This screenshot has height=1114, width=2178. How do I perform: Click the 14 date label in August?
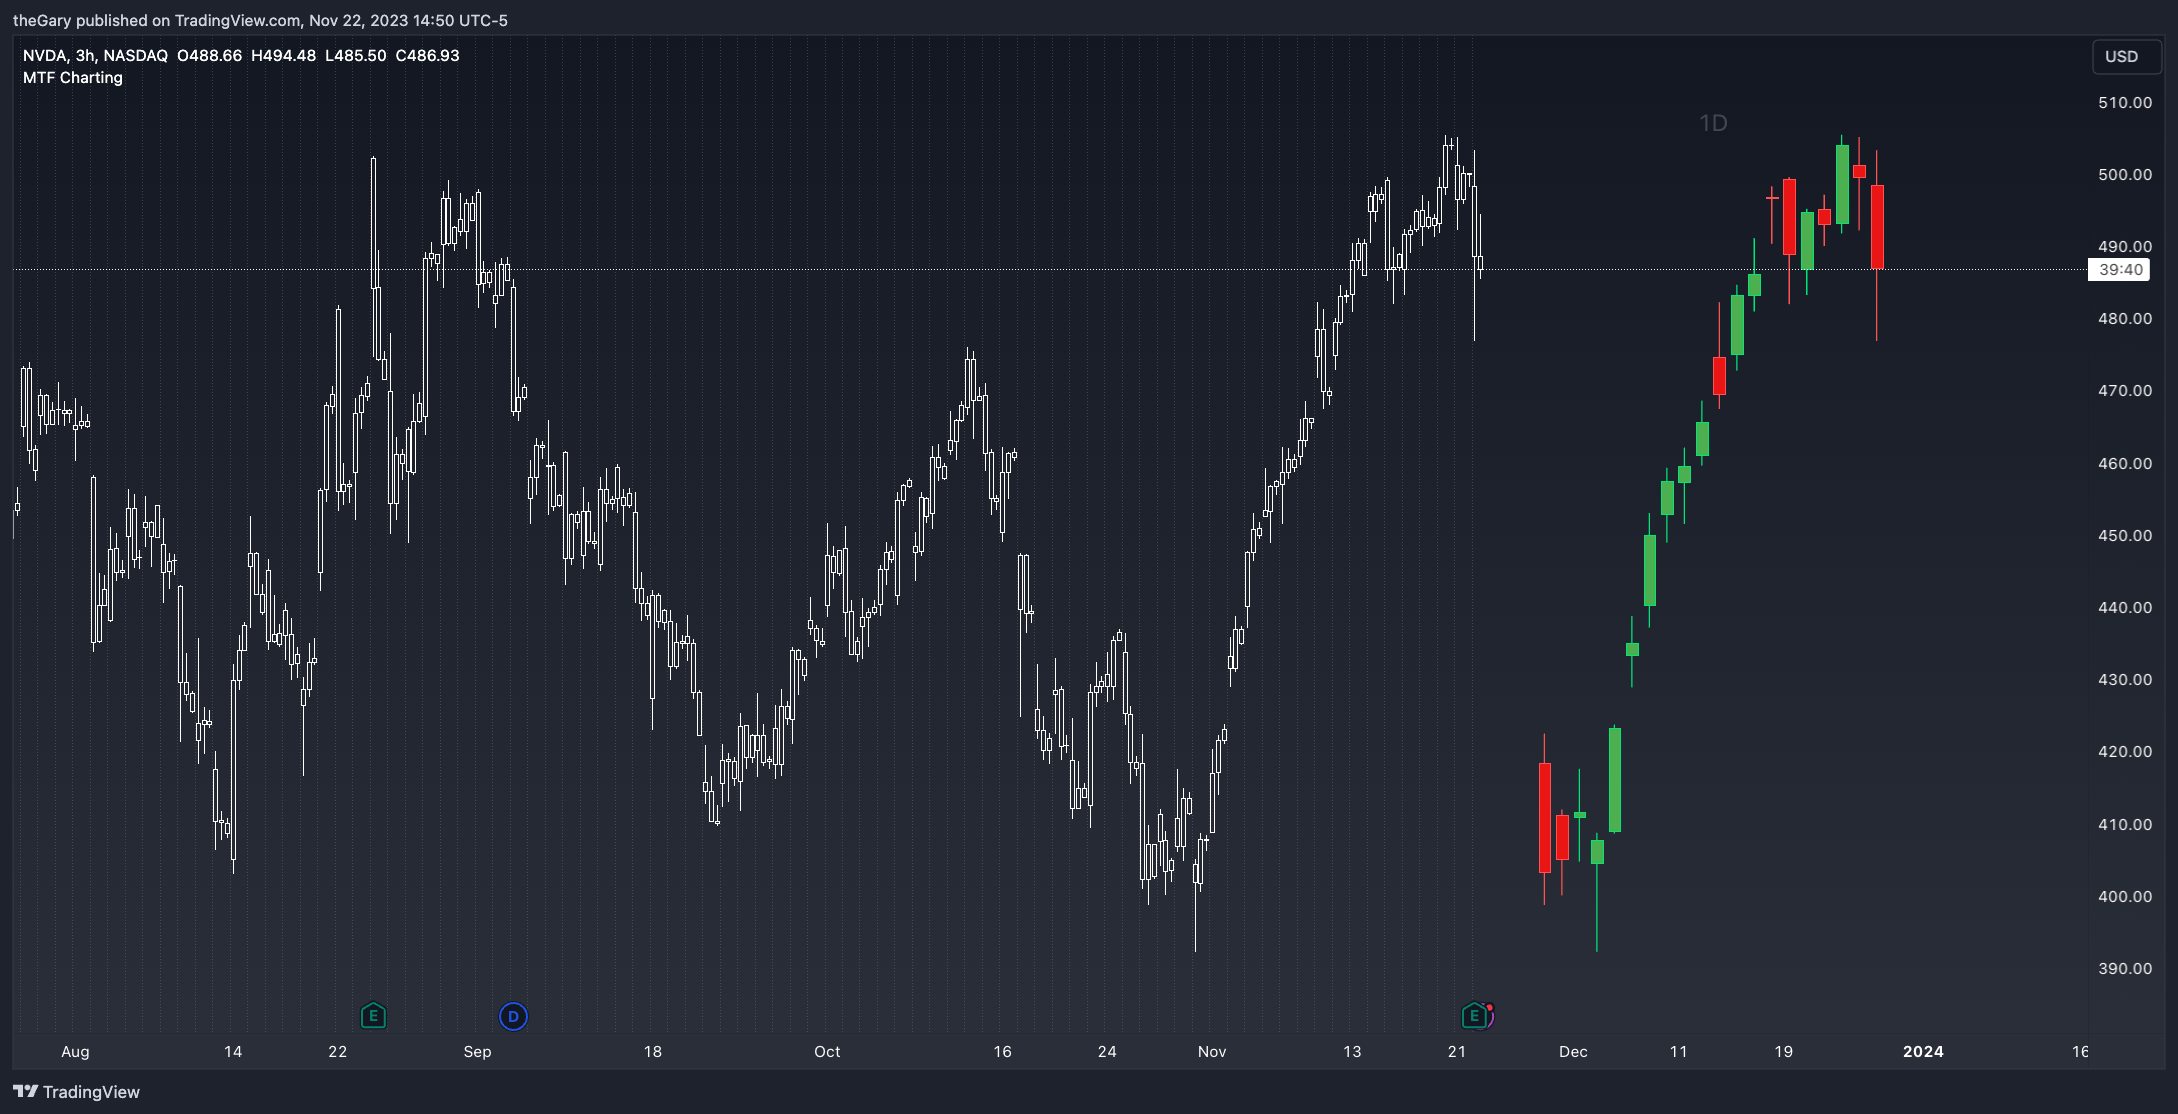tap(233, 1052)
